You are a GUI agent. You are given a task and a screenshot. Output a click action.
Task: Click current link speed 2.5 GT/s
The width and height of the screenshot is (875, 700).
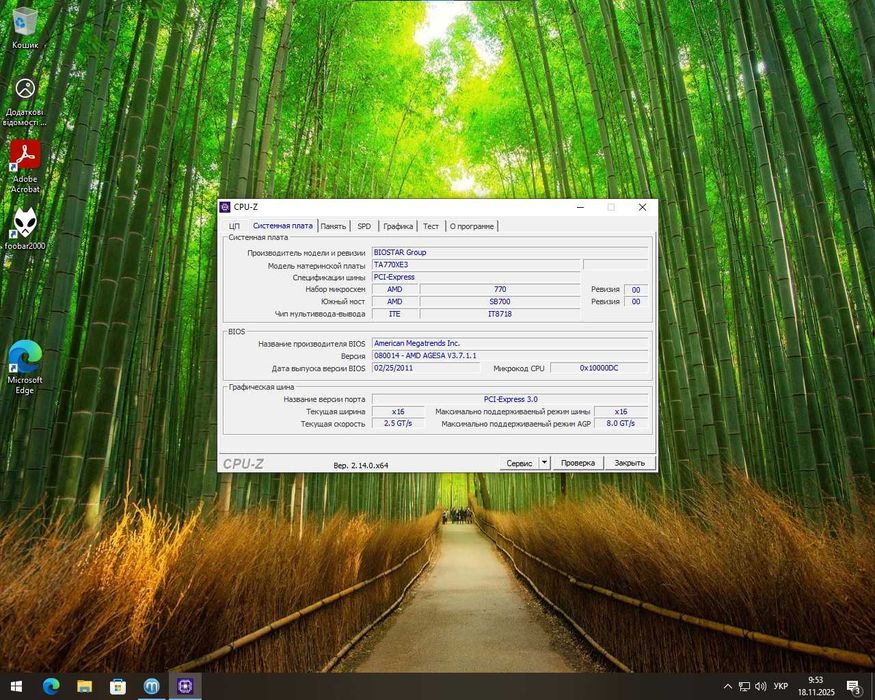point(398,423)
